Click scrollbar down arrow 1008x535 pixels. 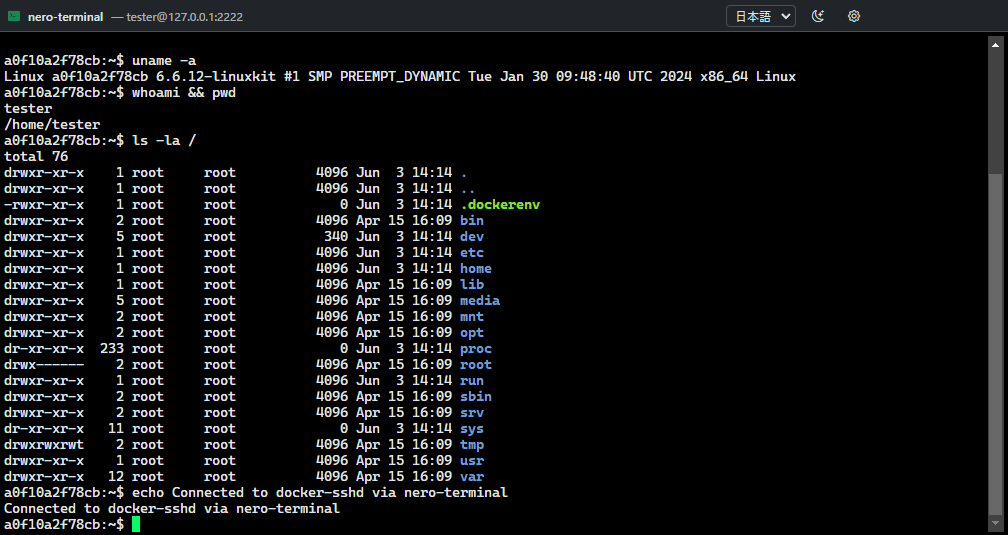click(x=996, y=523)
